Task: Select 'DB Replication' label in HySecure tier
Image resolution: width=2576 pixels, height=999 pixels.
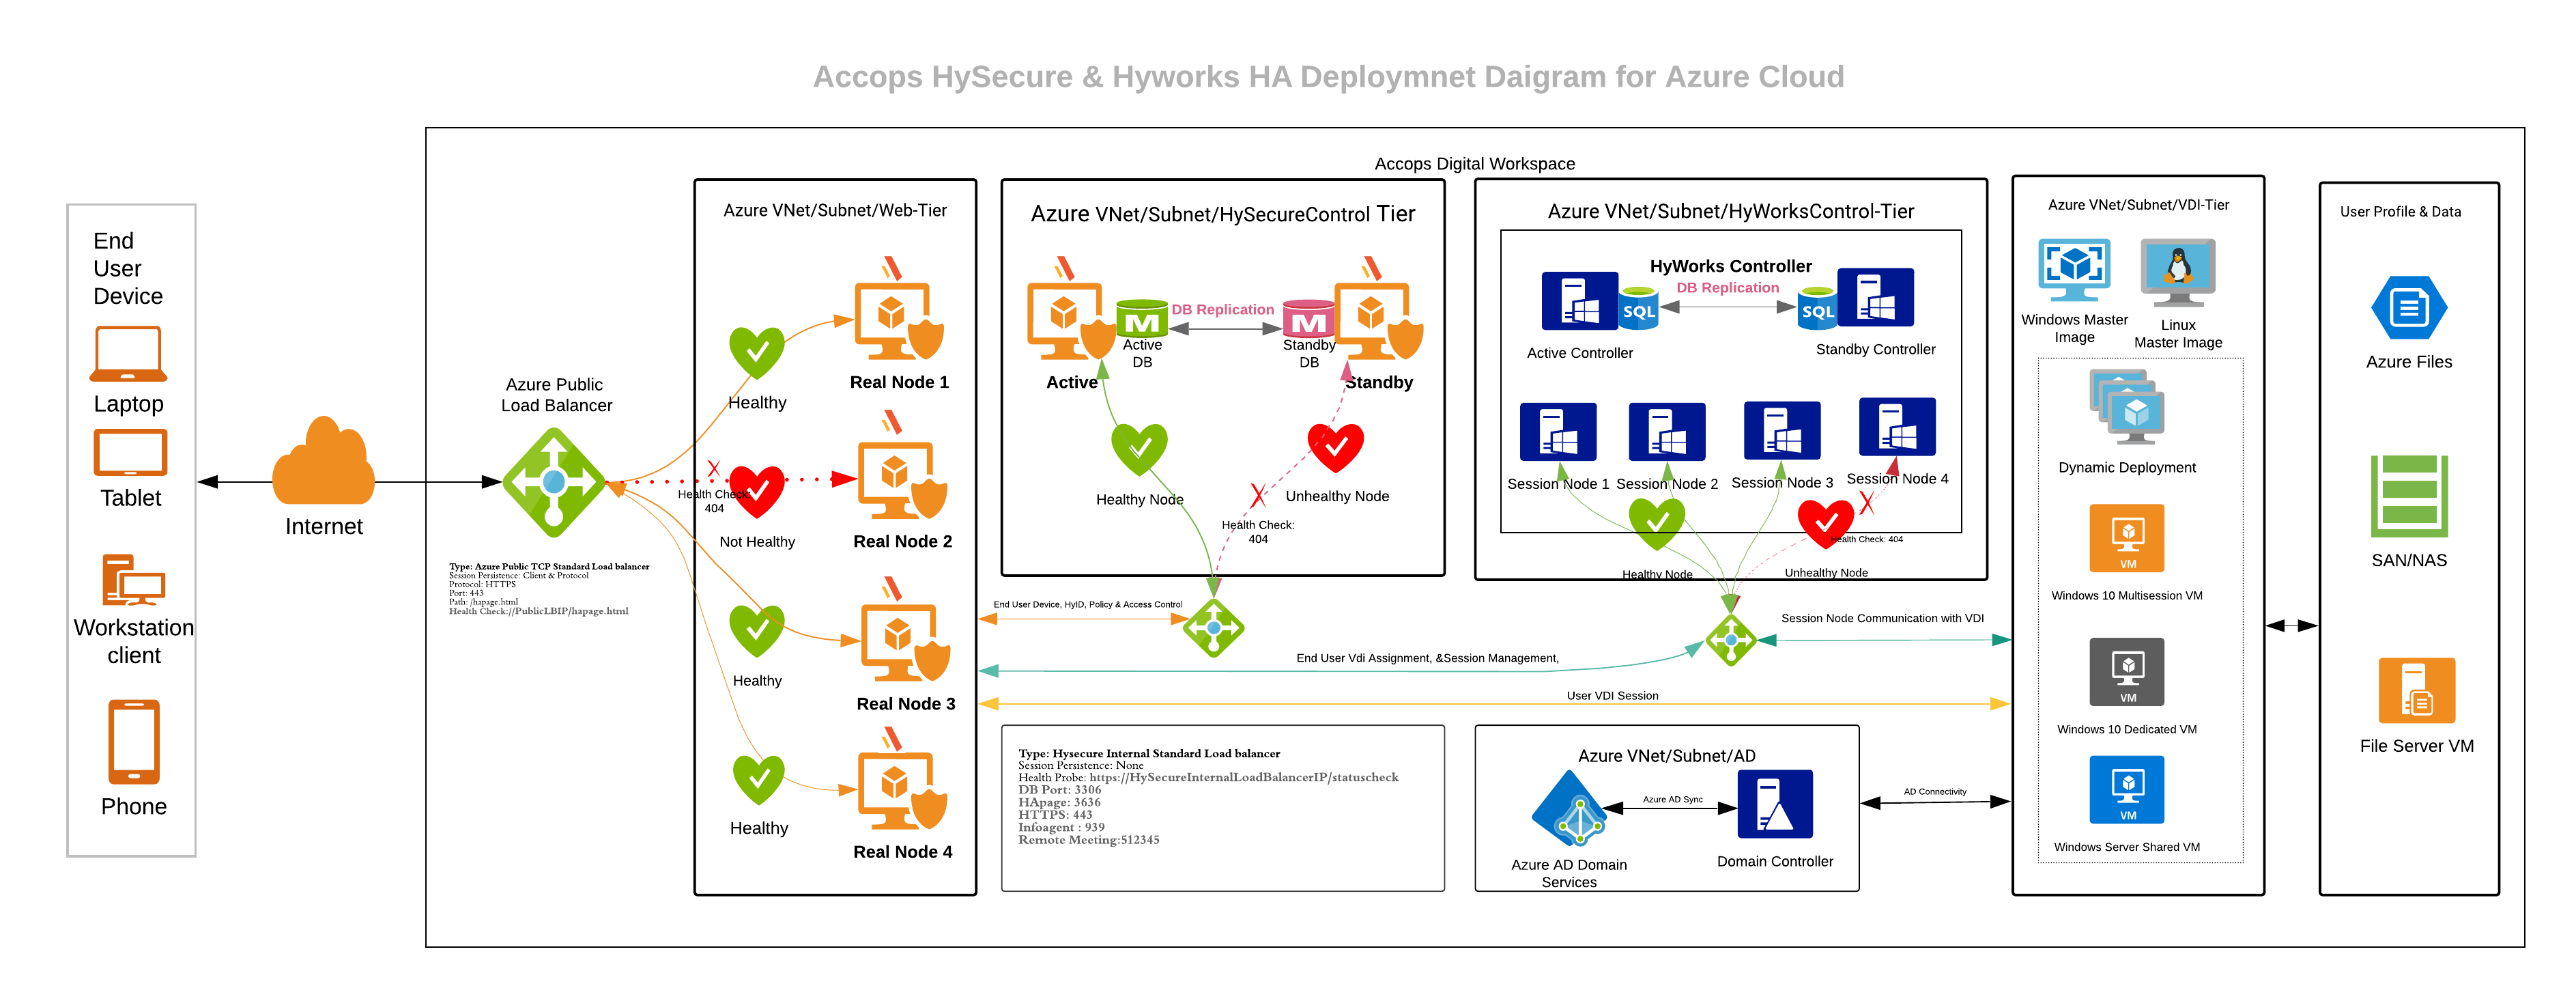Action: pos(1222,309)
